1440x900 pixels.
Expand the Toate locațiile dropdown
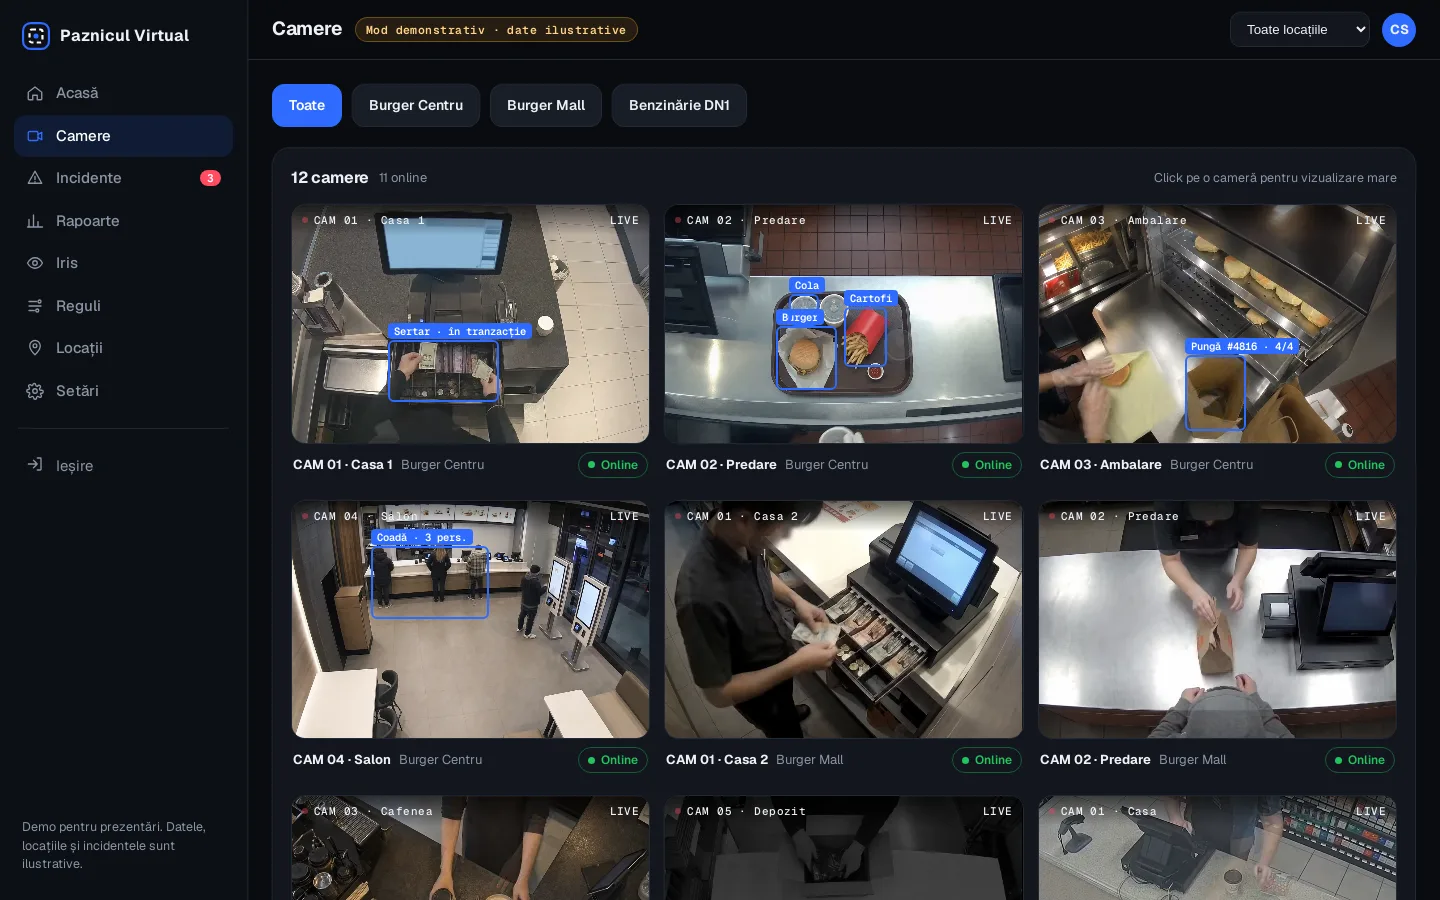click(x=1300, y=30)
